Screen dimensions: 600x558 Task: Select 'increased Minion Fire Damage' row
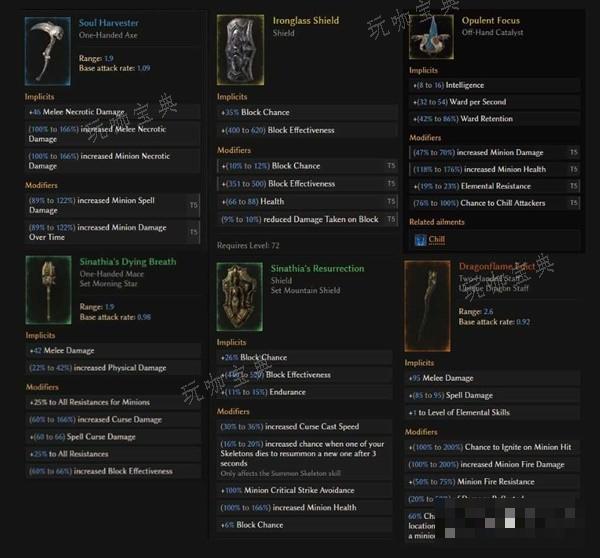[x=492, y=464]
